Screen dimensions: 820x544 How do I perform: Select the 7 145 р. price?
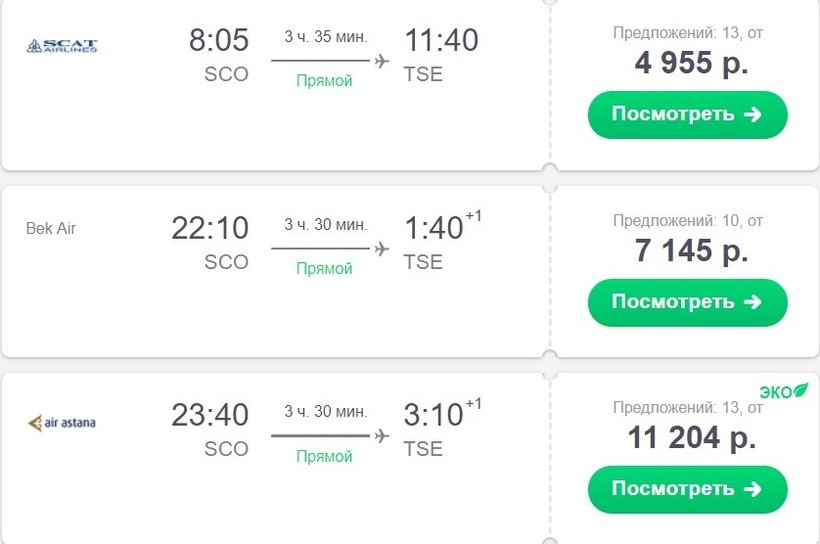691,250
